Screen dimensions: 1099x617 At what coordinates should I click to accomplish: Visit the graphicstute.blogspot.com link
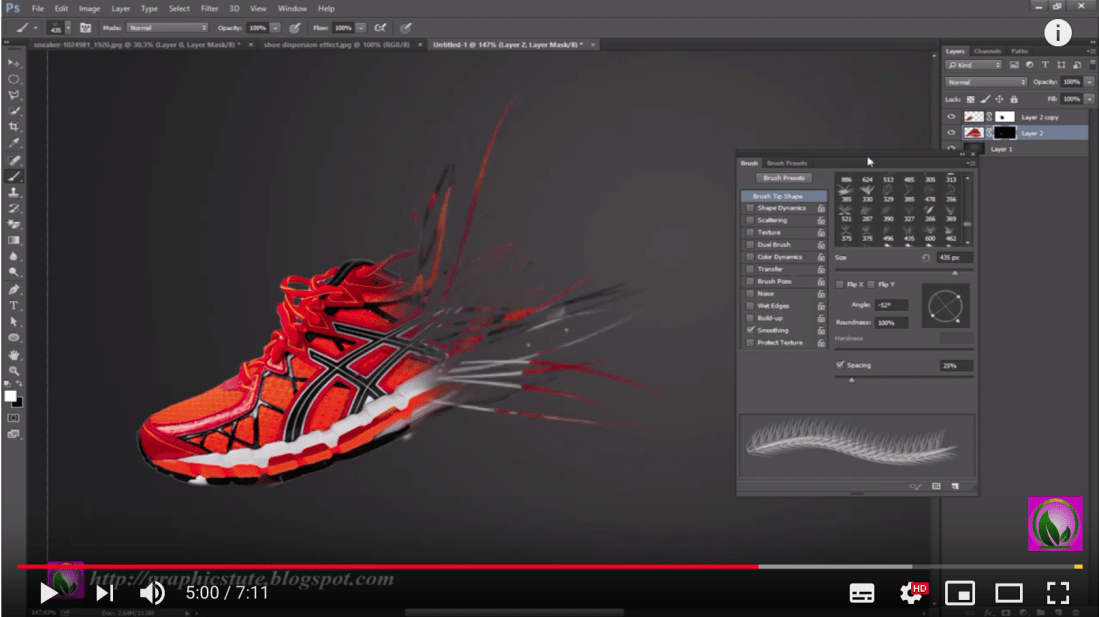(x=243, y=577)
